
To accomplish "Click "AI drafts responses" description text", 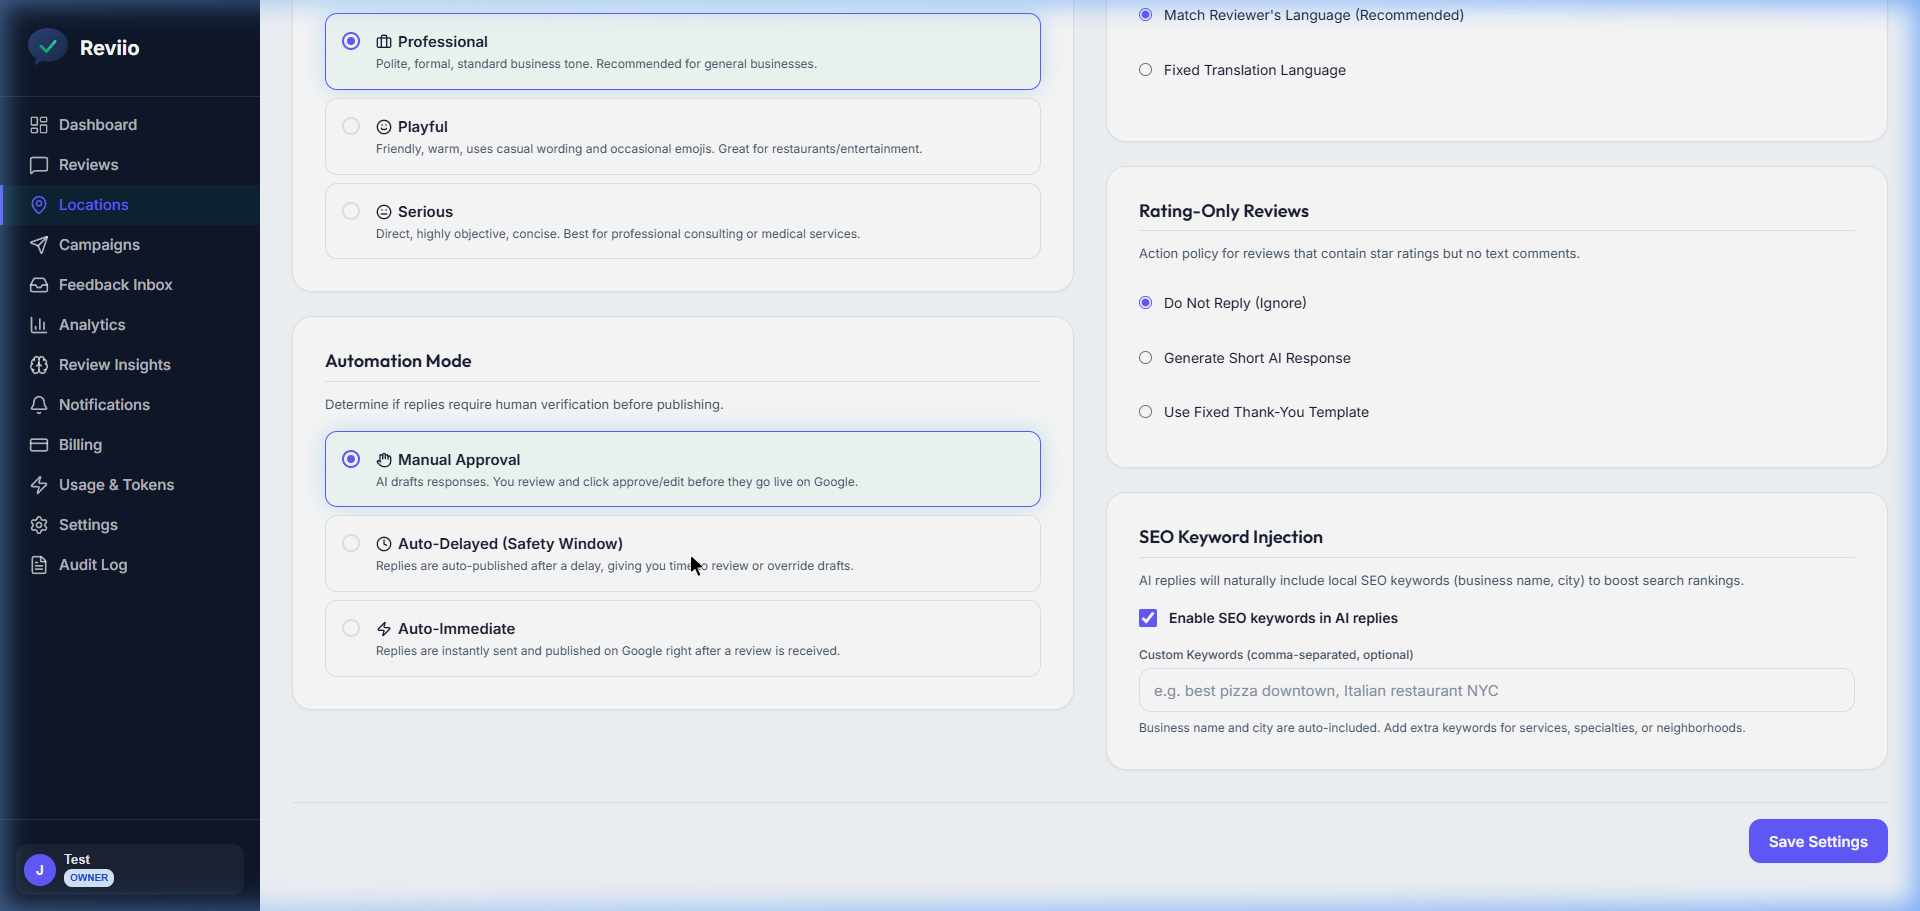I will coord(617,482).
